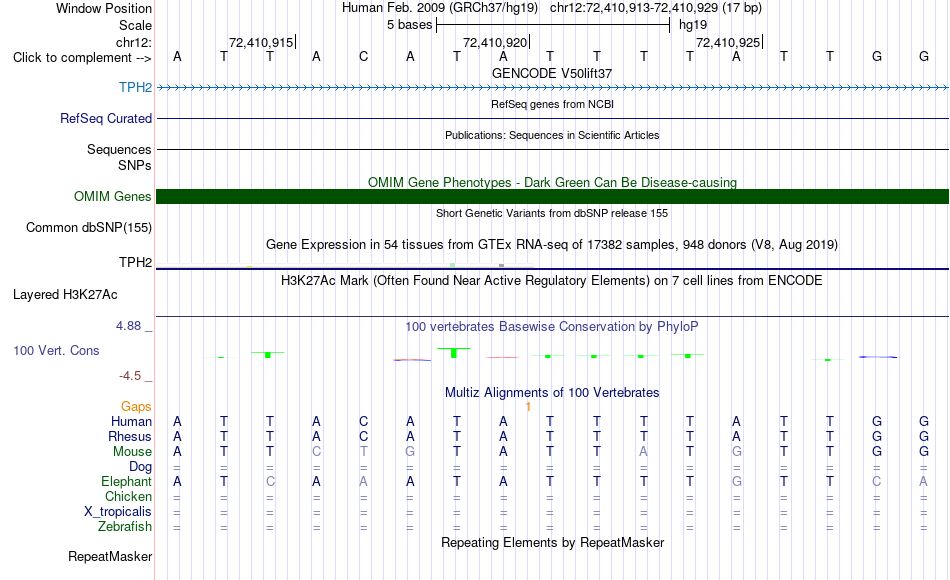Screen dimensions: 950x580
Task: Click 'Multiz Alignments of 100 Vertebrates' title
Action: pyautogui.click(x=552, y=393)
